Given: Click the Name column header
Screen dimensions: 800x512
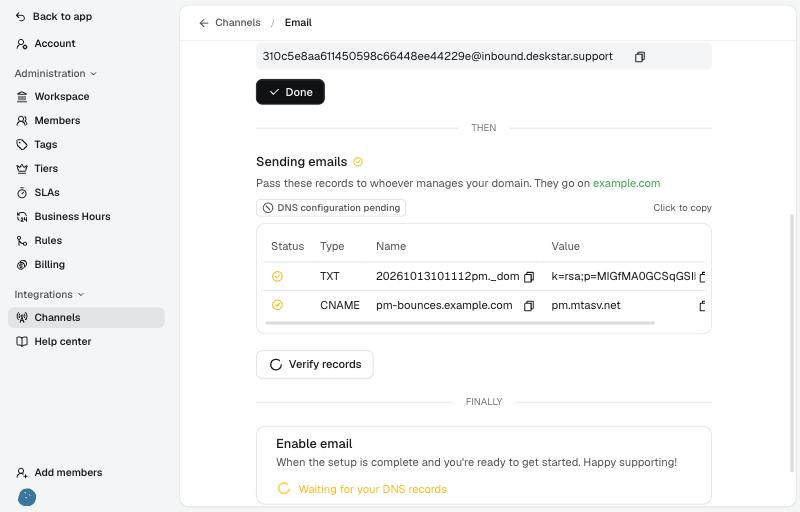Looking at the screenshot, I should tap(391, 246).
